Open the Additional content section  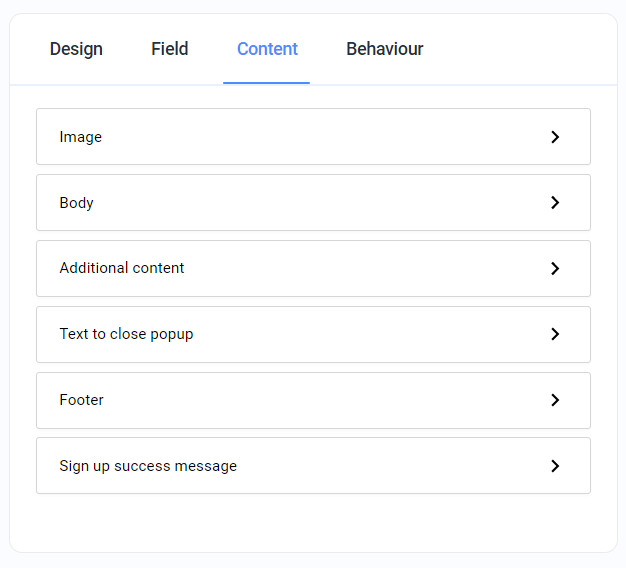tap(313, 269)
